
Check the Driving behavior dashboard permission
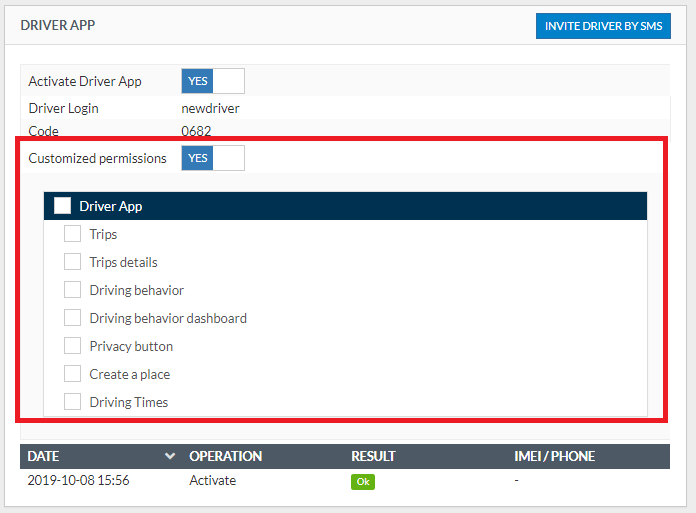click(72, 318)
